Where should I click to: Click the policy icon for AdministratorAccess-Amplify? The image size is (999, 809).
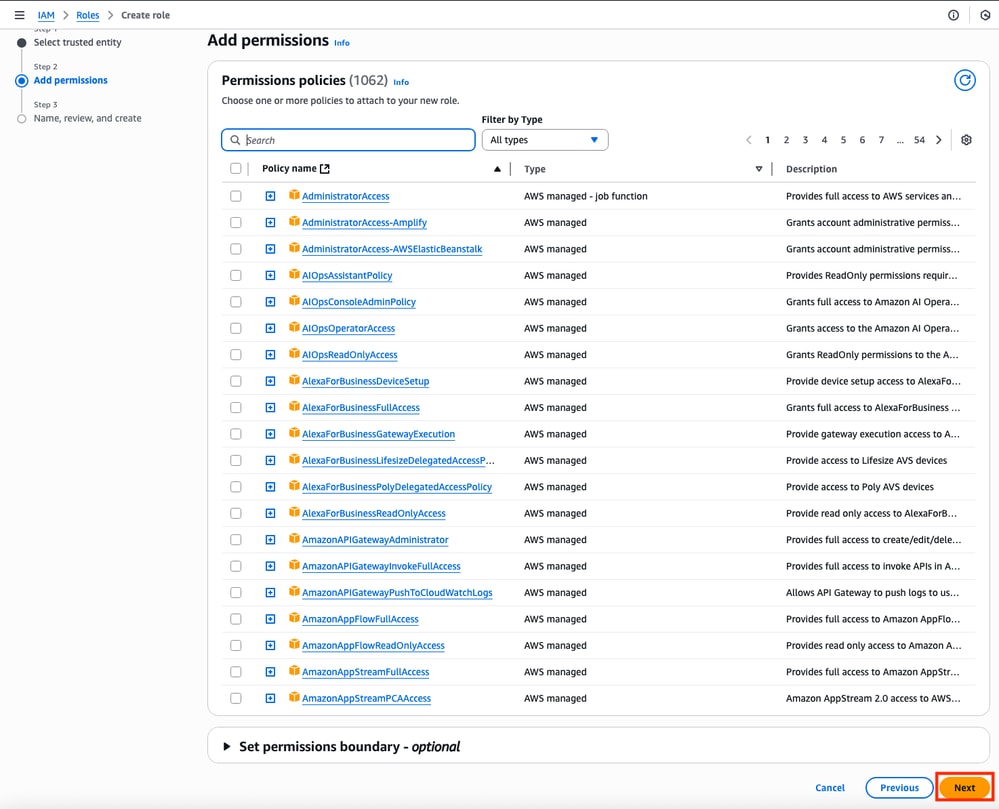click(x=294, y=222)
